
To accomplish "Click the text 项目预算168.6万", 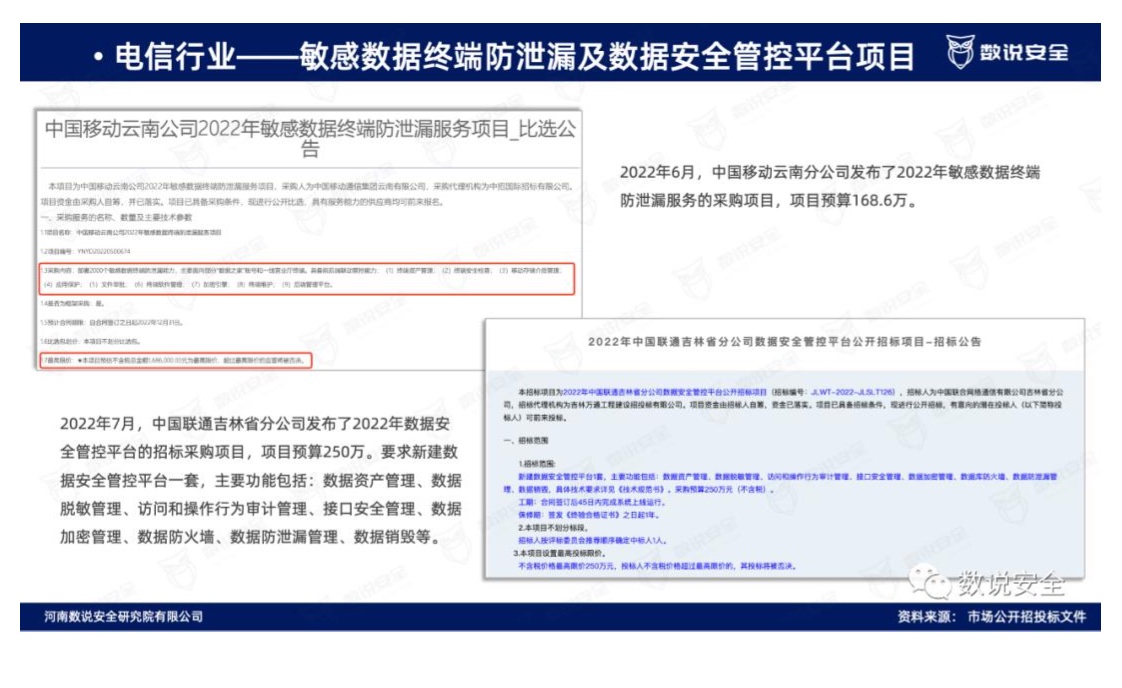I will coord(849,200).
